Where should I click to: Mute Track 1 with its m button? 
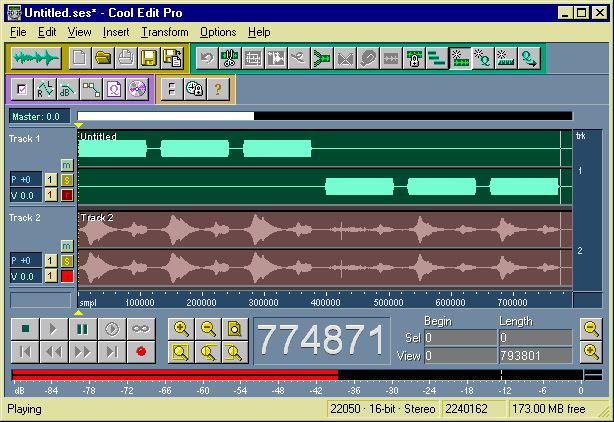pyautogui.click(x=67, y=165)
